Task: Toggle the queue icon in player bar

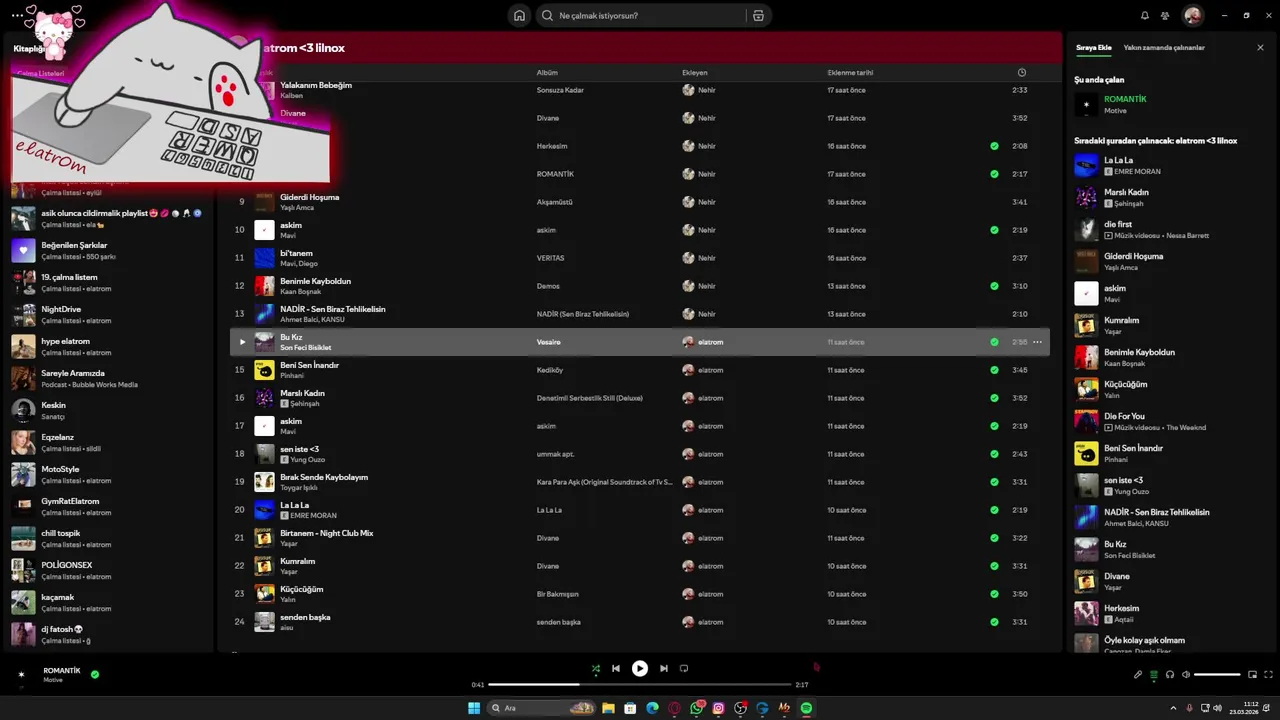Action: click(x=1154, y=675)
